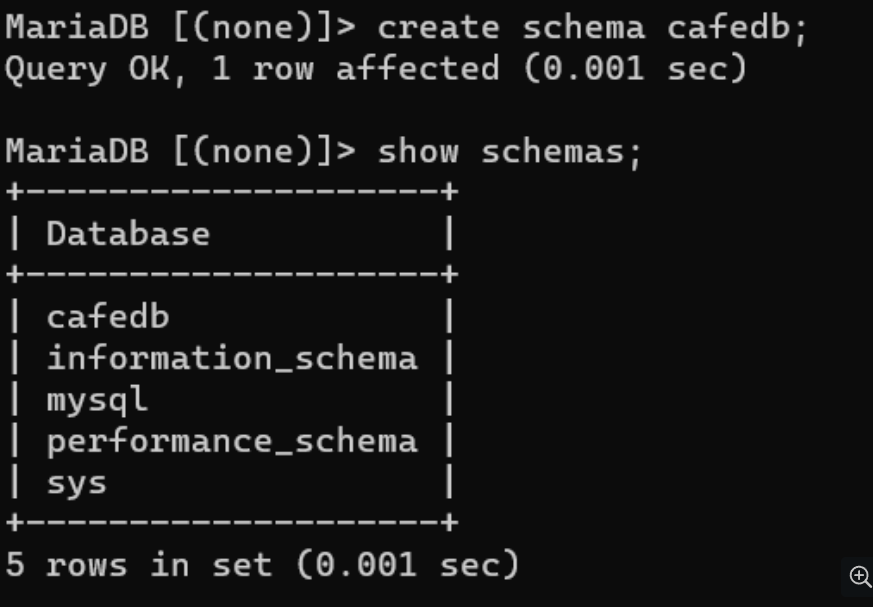Click the zoom magnifier icon

(x=860, y=576)
